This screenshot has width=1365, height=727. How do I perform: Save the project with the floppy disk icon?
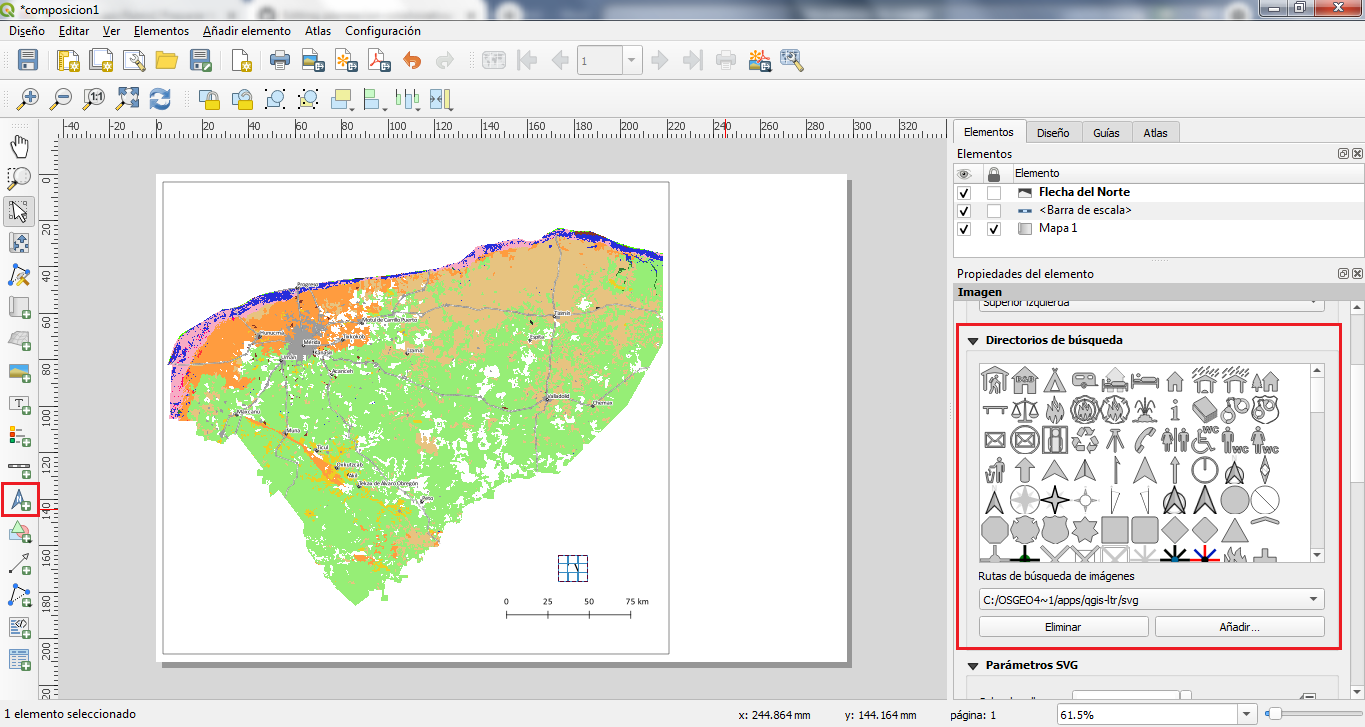28,60
